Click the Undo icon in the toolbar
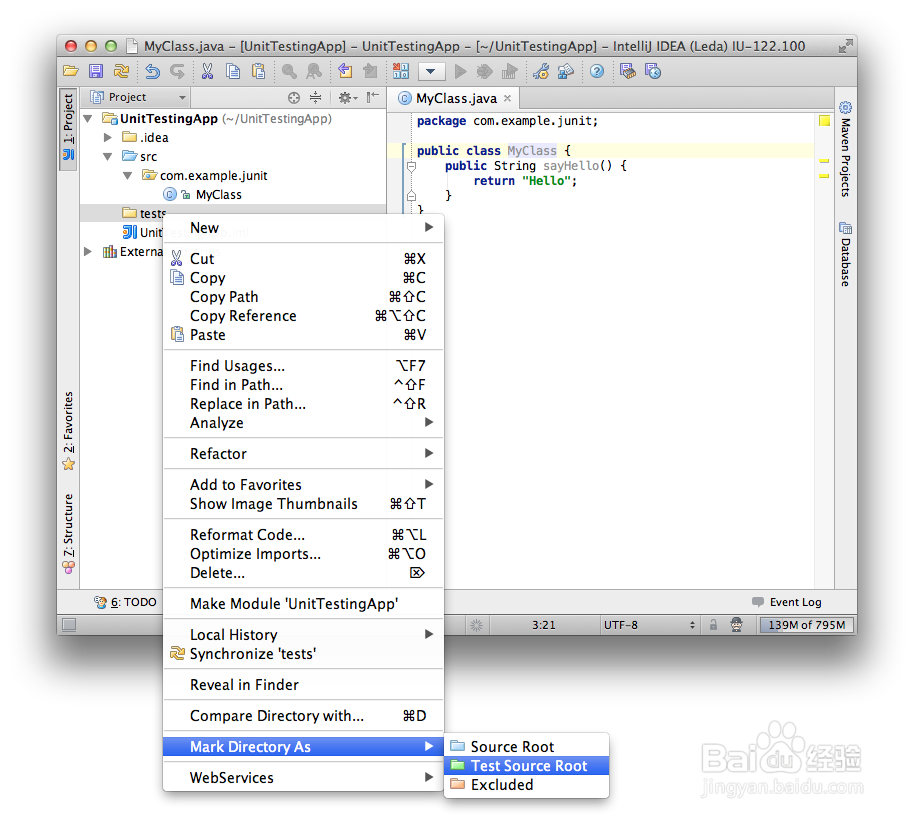 [152, 71]
